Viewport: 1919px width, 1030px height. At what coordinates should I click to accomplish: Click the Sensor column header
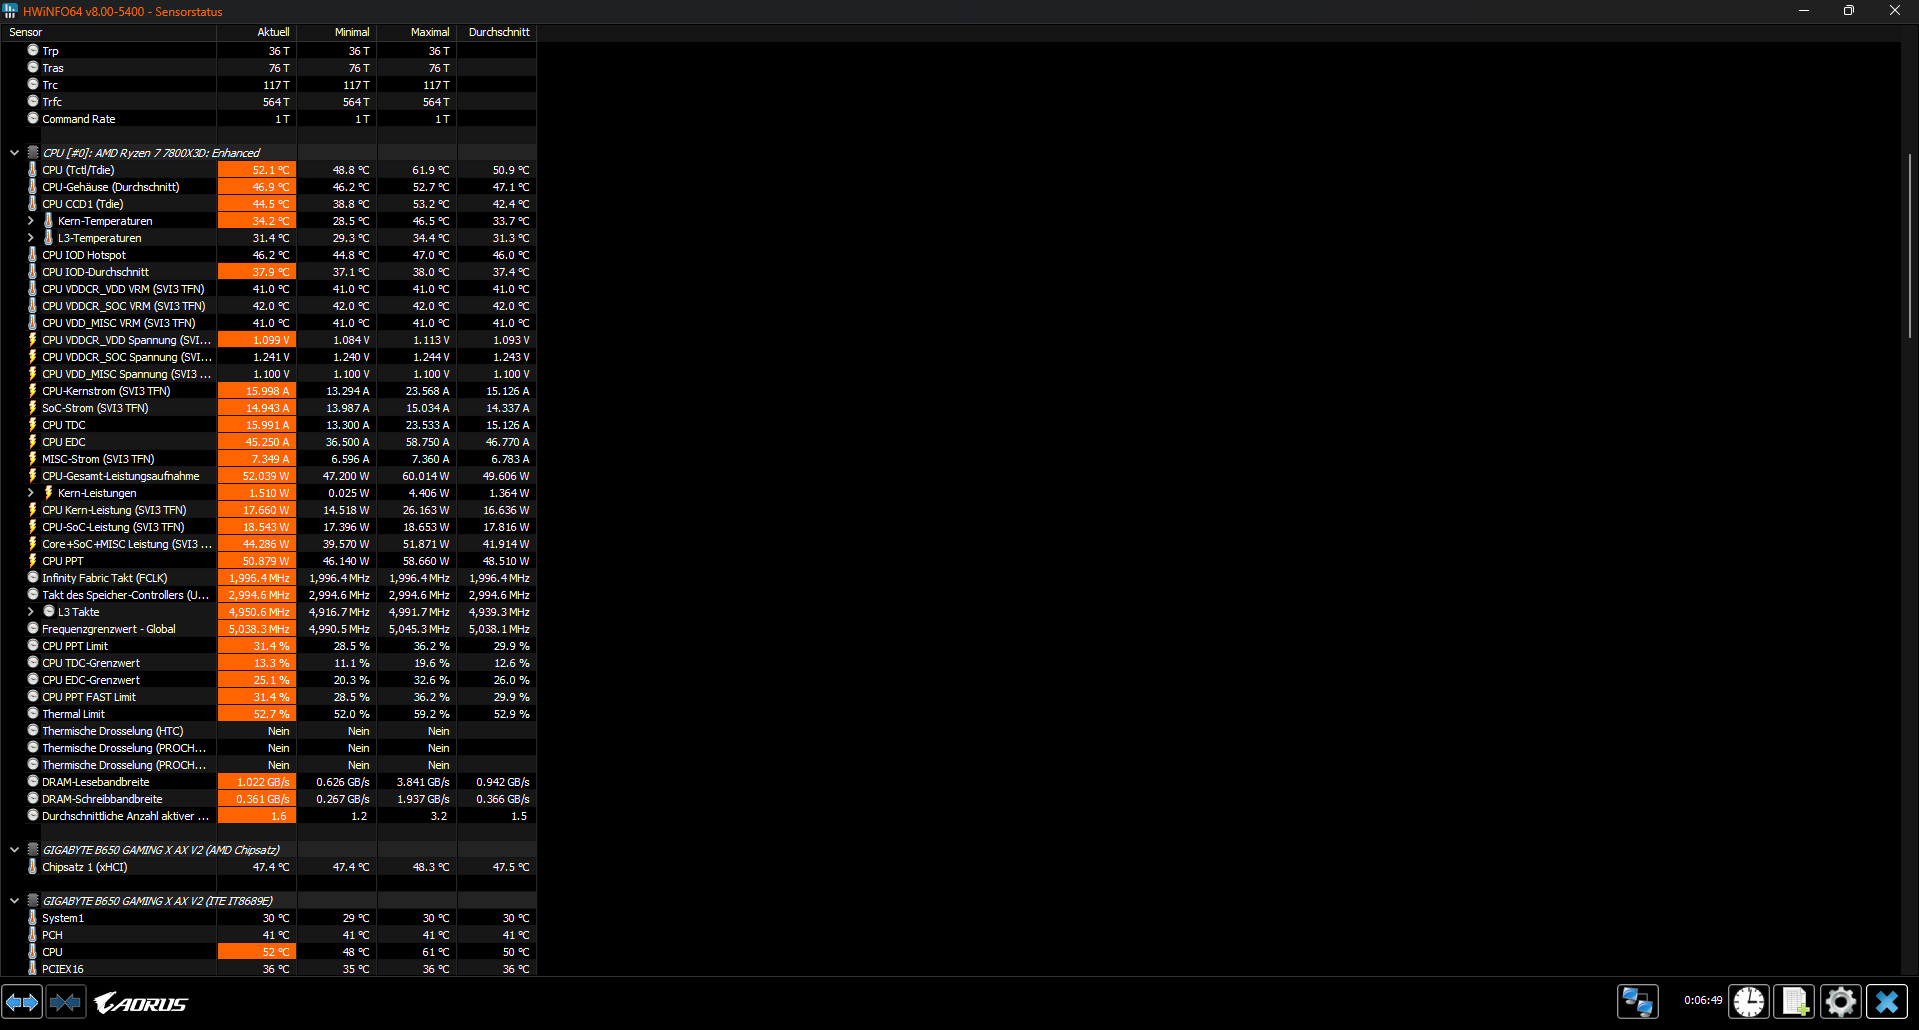[x=108, y=32]
